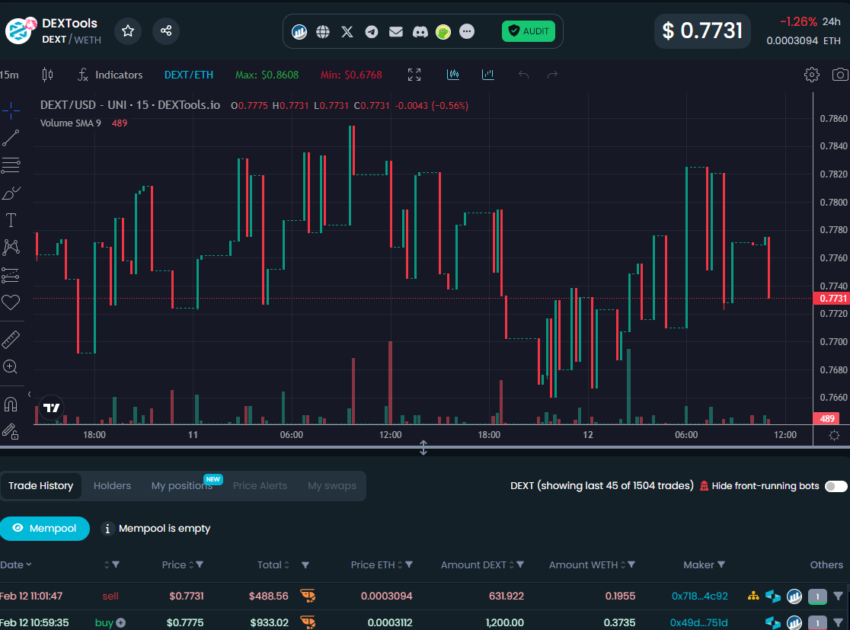The width and height of the screenshot is (850, 630).
Task: Select the horizontal lines Fibonacci tool
Action: tap(11, 165)
